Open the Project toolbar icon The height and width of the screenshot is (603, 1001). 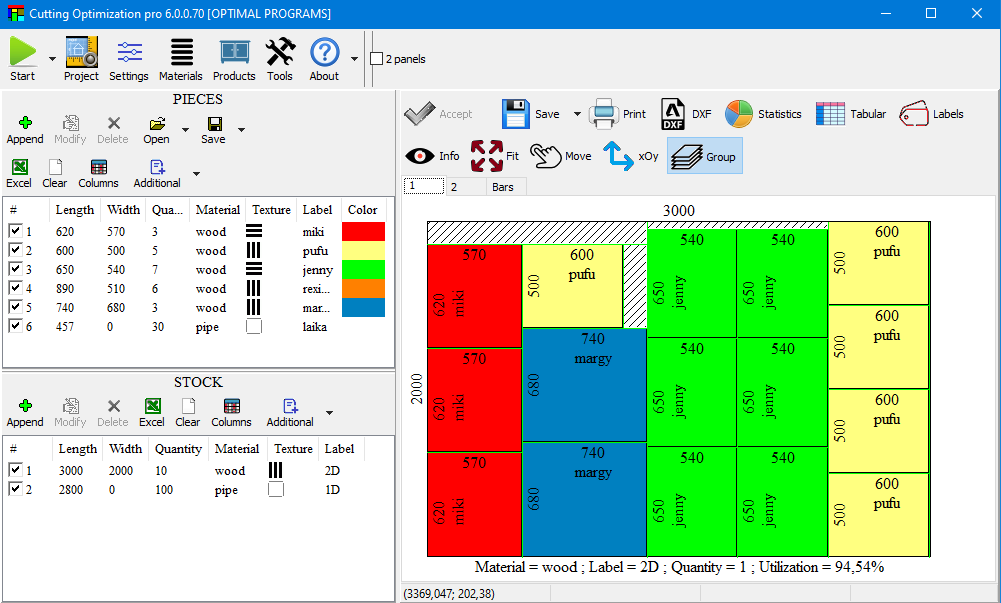[81, 52]
